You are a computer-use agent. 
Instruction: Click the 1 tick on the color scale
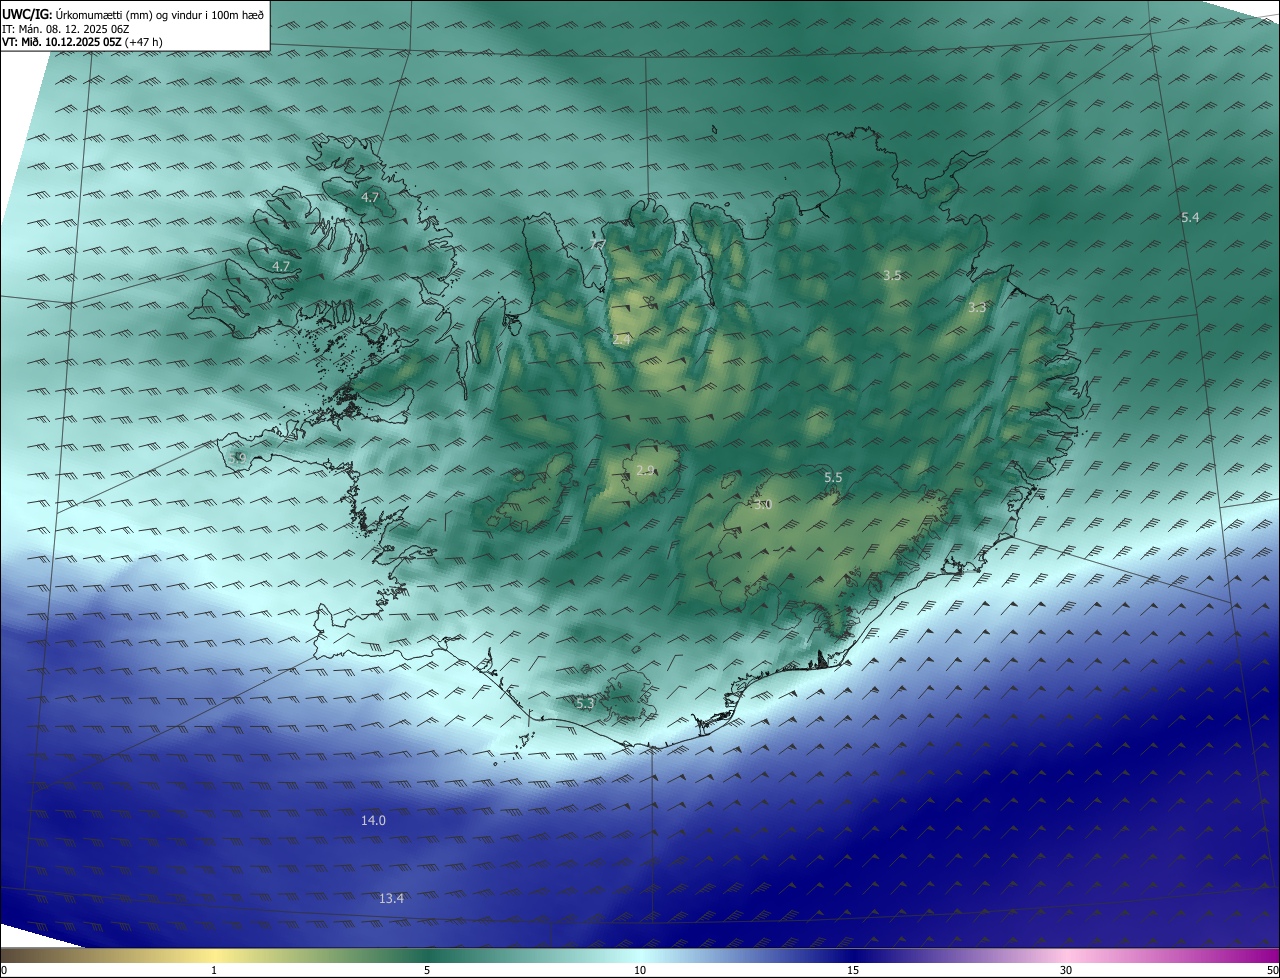(x=214, y=970)
